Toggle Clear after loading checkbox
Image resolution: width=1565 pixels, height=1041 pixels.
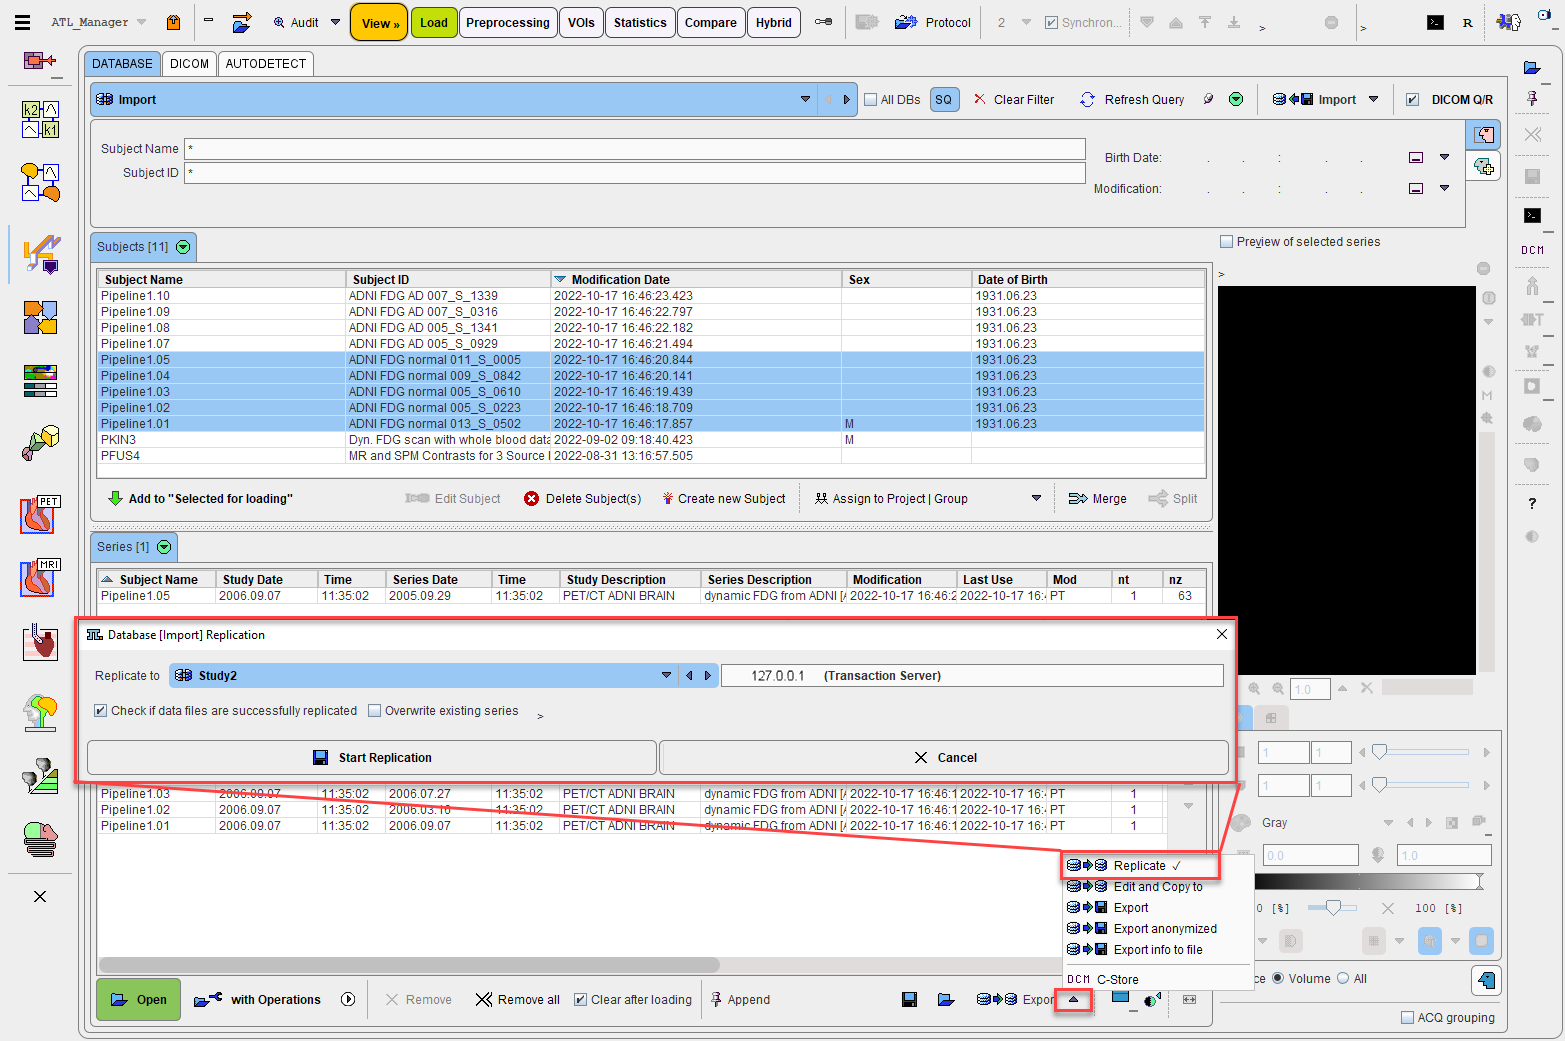580,999
